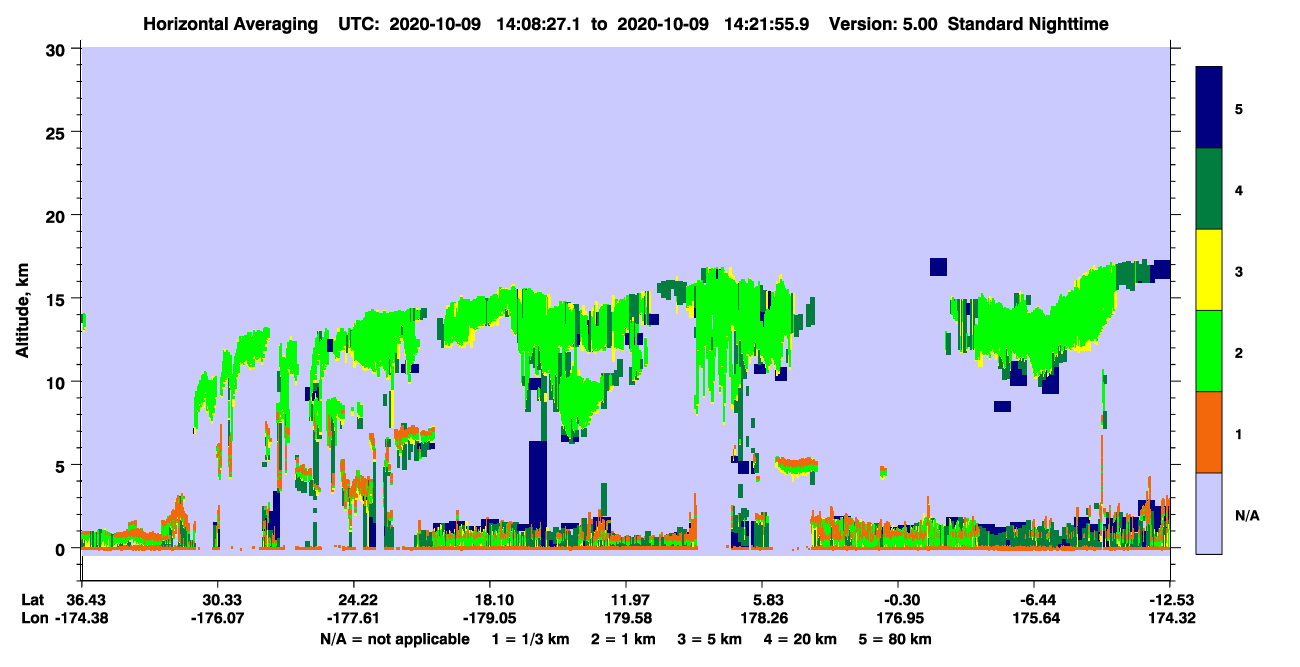Click the longitude value '175.64'
The width and height of the screenshot is (1300, 667).
1034,619
